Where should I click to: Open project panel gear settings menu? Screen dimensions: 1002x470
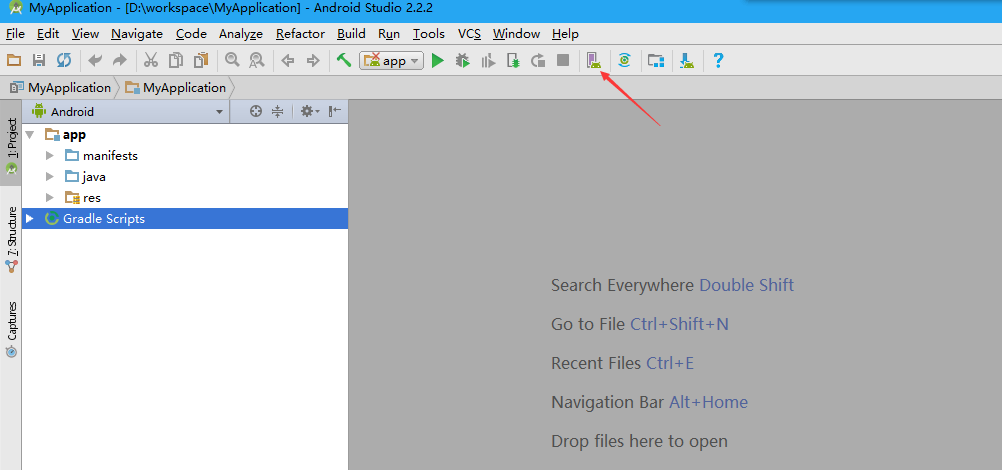pyautogui.click(x=309, y=111)
